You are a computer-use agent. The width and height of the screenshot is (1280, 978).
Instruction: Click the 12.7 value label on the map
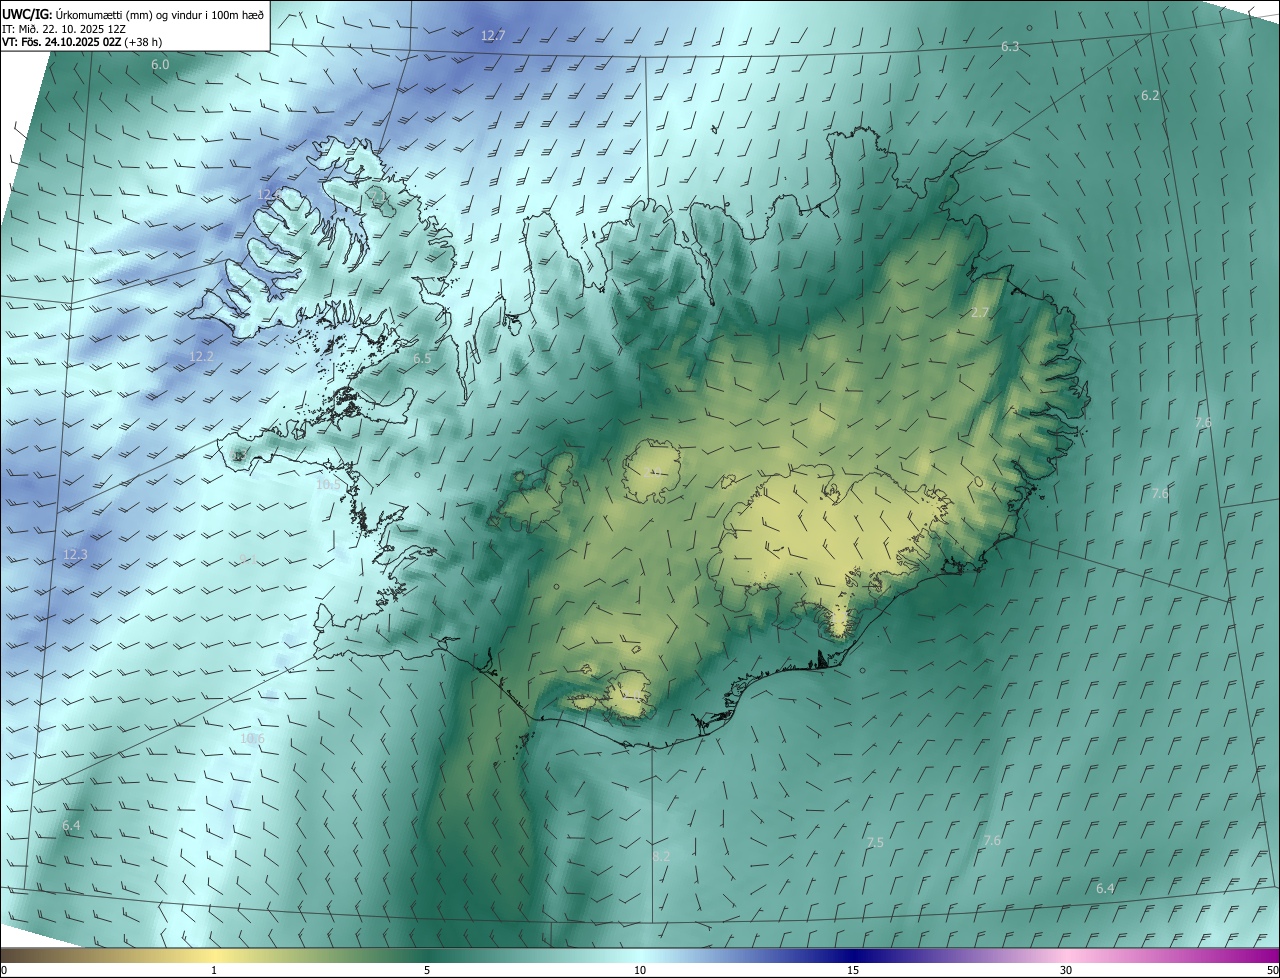[493, 35]
